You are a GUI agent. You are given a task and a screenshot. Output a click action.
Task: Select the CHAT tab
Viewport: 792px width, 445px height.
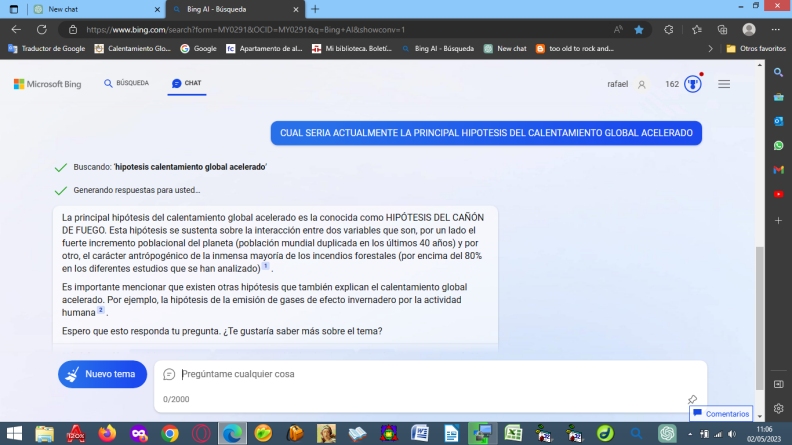point(186,83)
